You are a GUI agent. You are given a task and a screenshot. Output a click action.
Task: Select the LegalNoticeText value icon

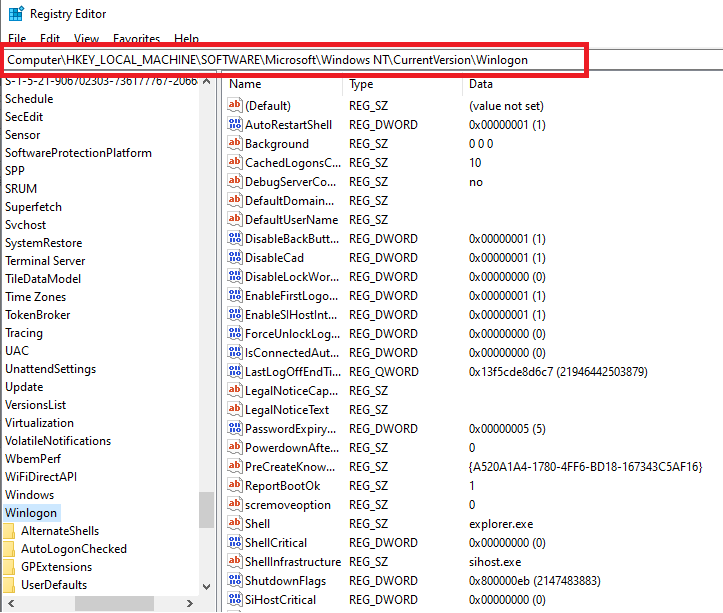235,410
